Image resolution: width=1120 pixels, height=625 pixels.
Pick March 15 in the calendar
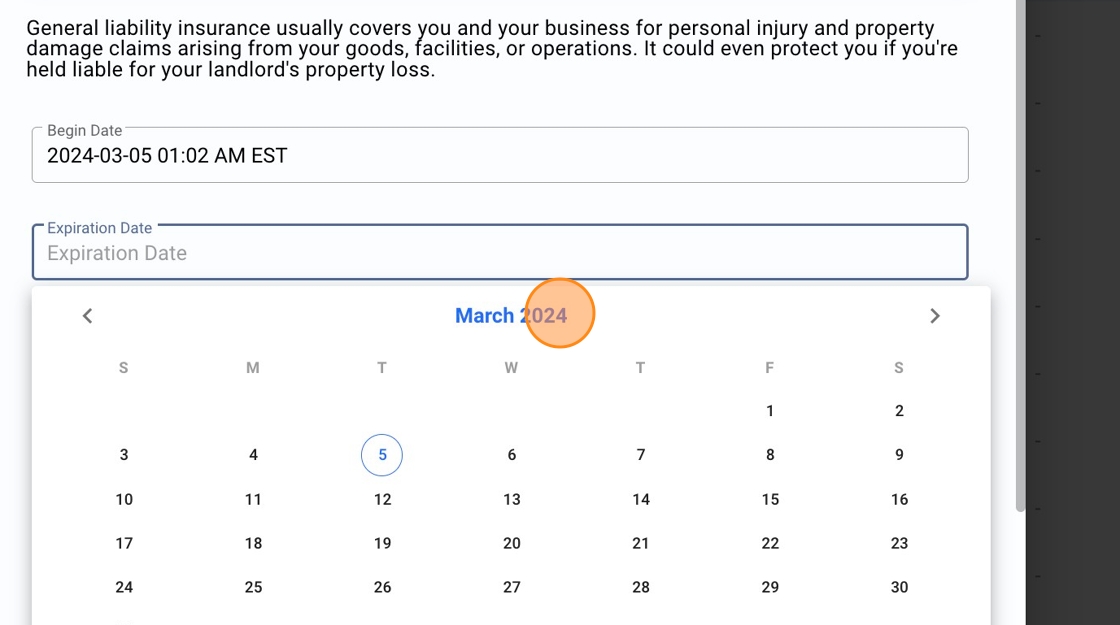770,499
